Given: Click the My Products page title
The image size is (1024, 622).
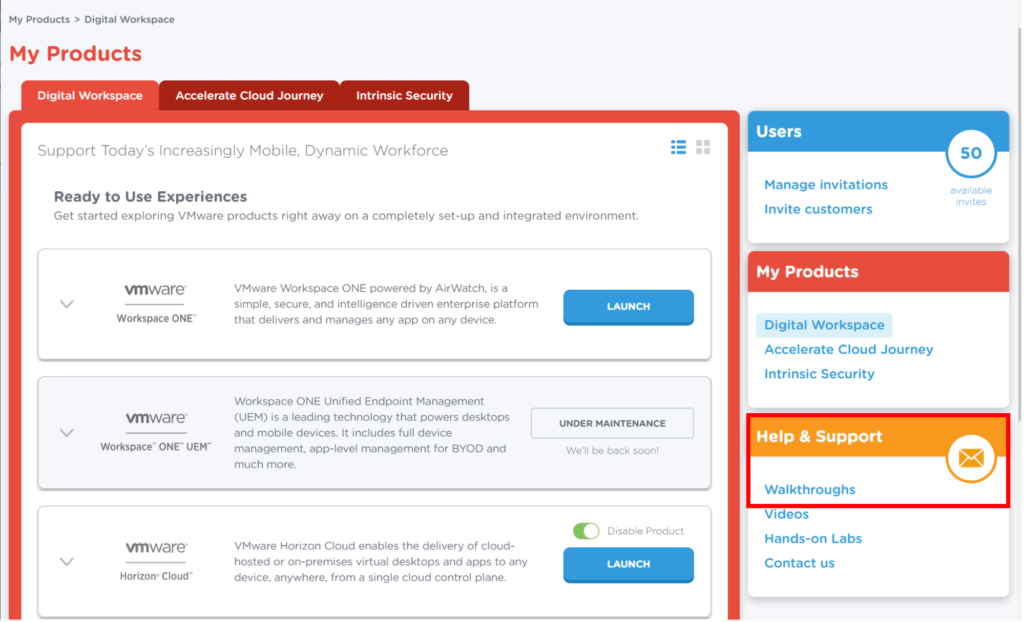Looking at the screenshot, I should tap(75, 54).
